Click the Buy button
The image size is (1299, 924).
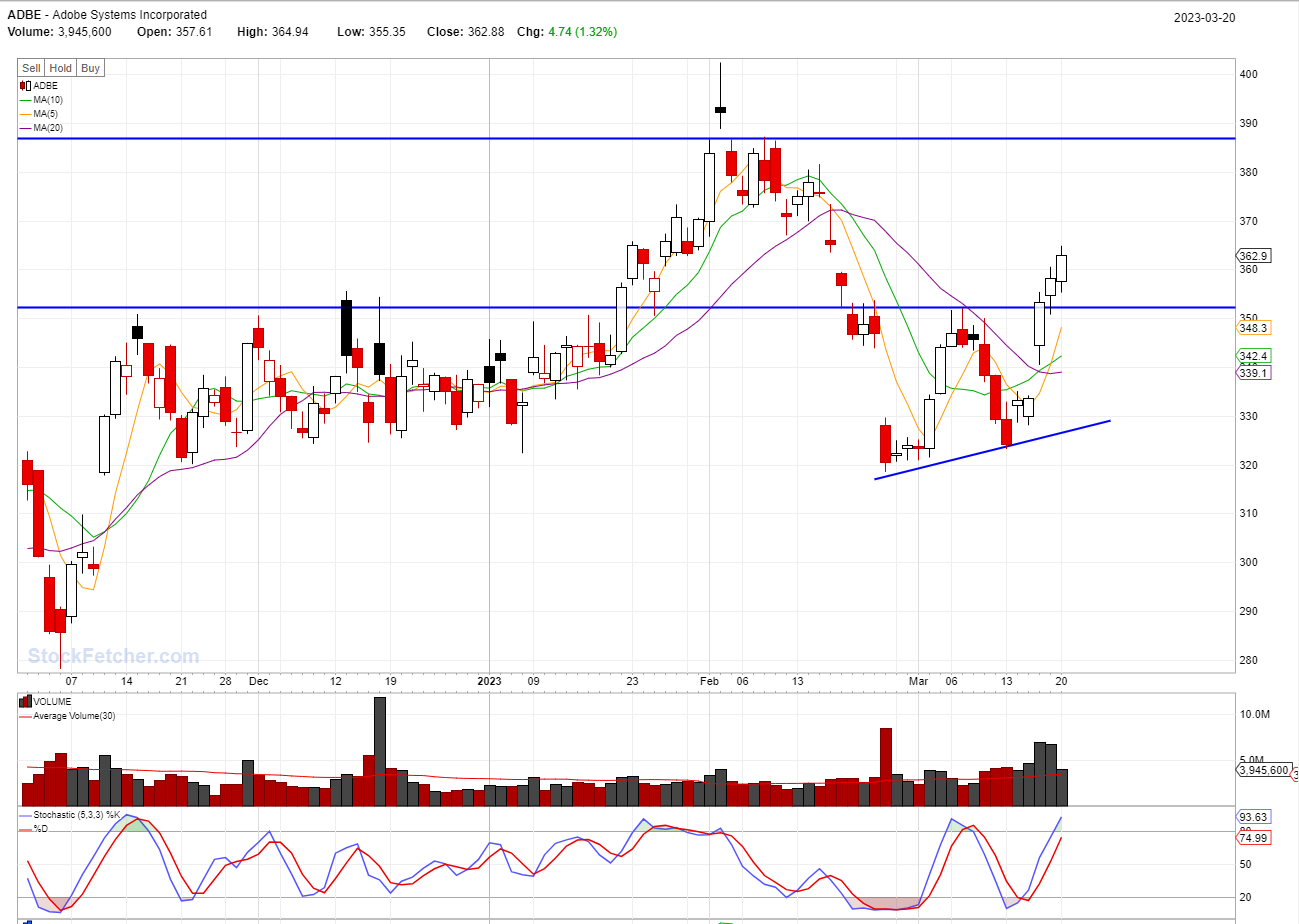click(90, 68)
